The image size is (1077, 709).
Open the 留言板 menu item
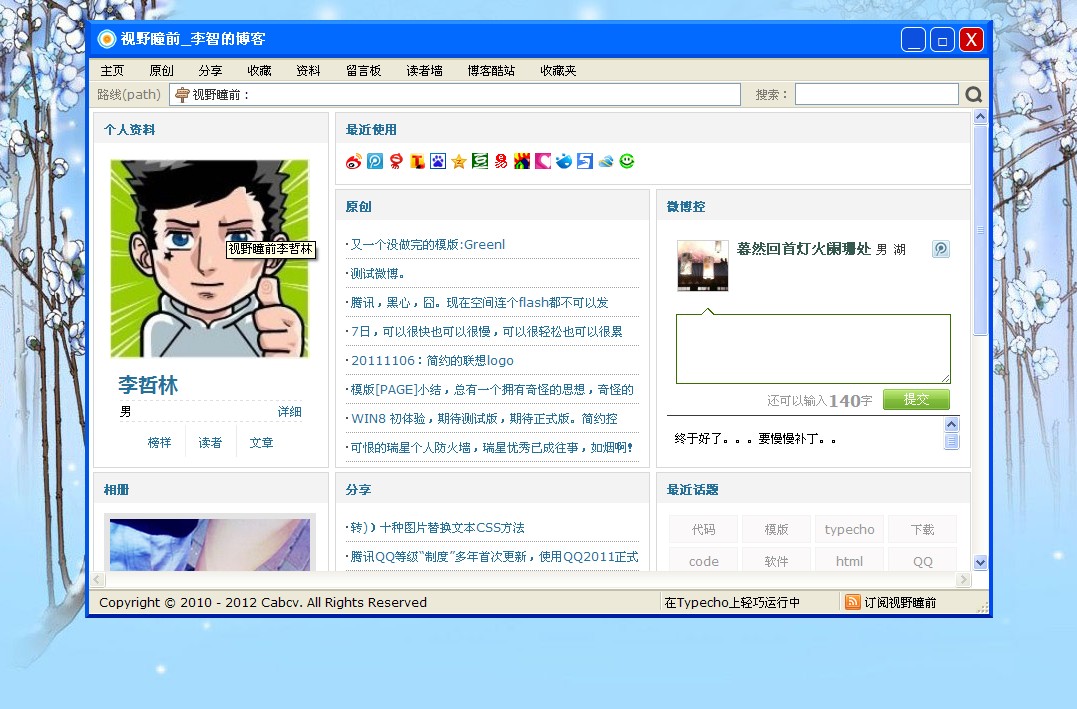(363, 70)
